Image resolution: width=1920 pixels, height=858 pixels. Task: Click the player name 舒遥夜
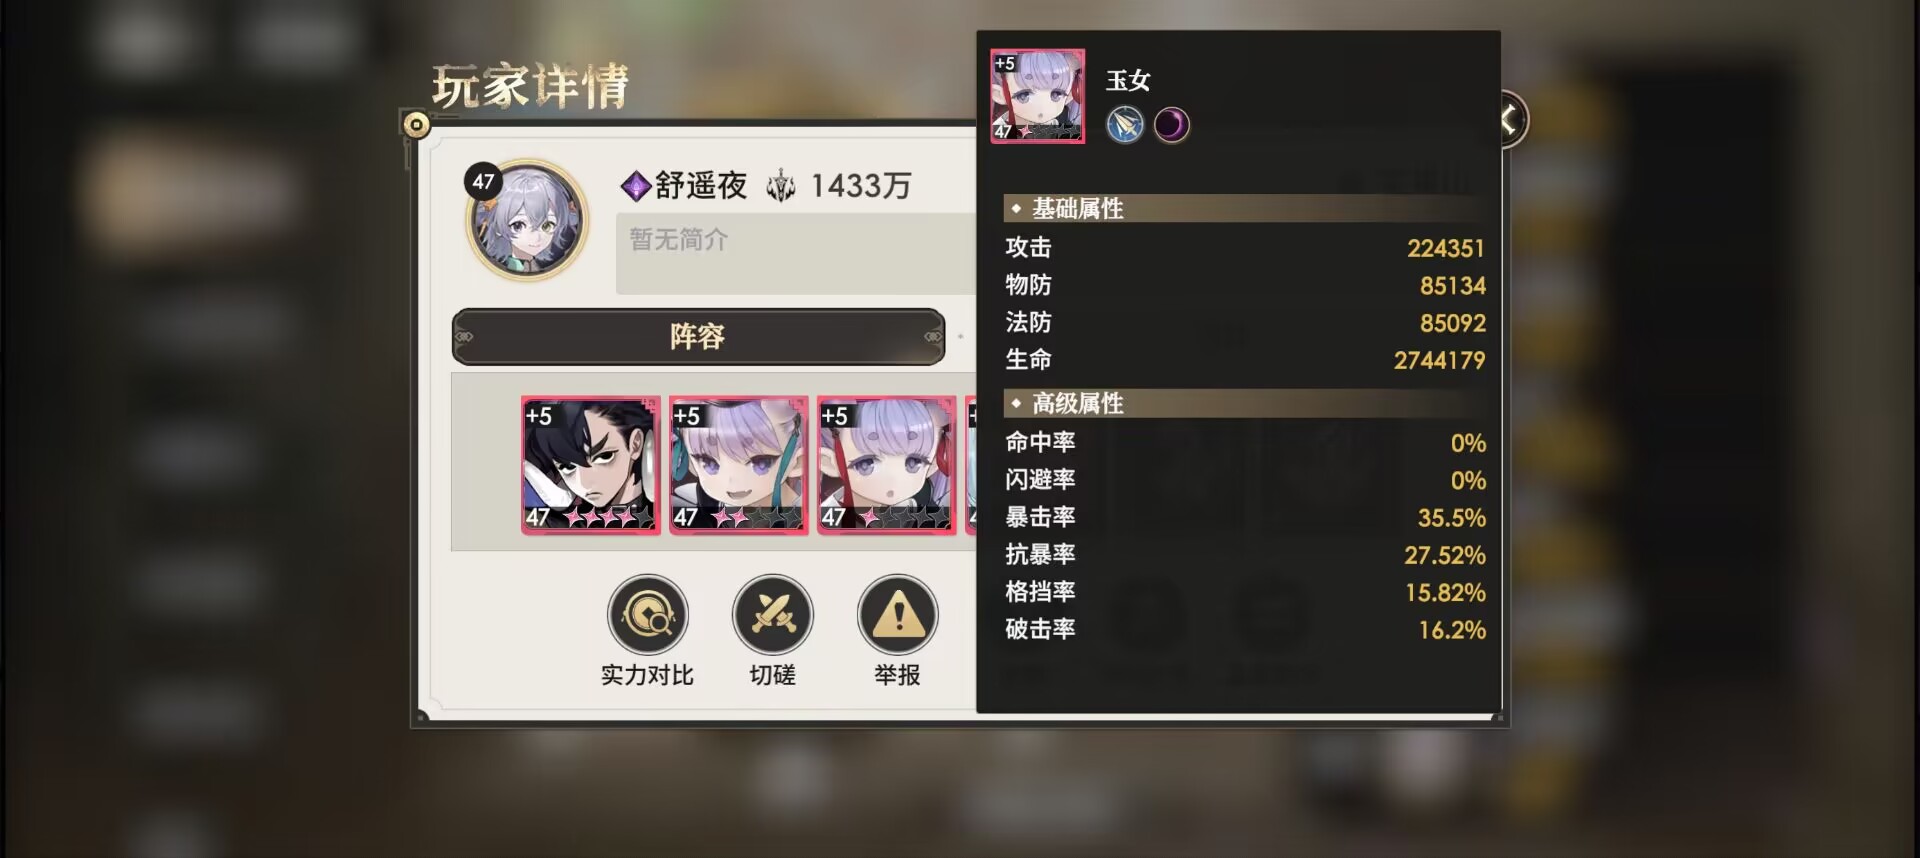coord(701,186)
